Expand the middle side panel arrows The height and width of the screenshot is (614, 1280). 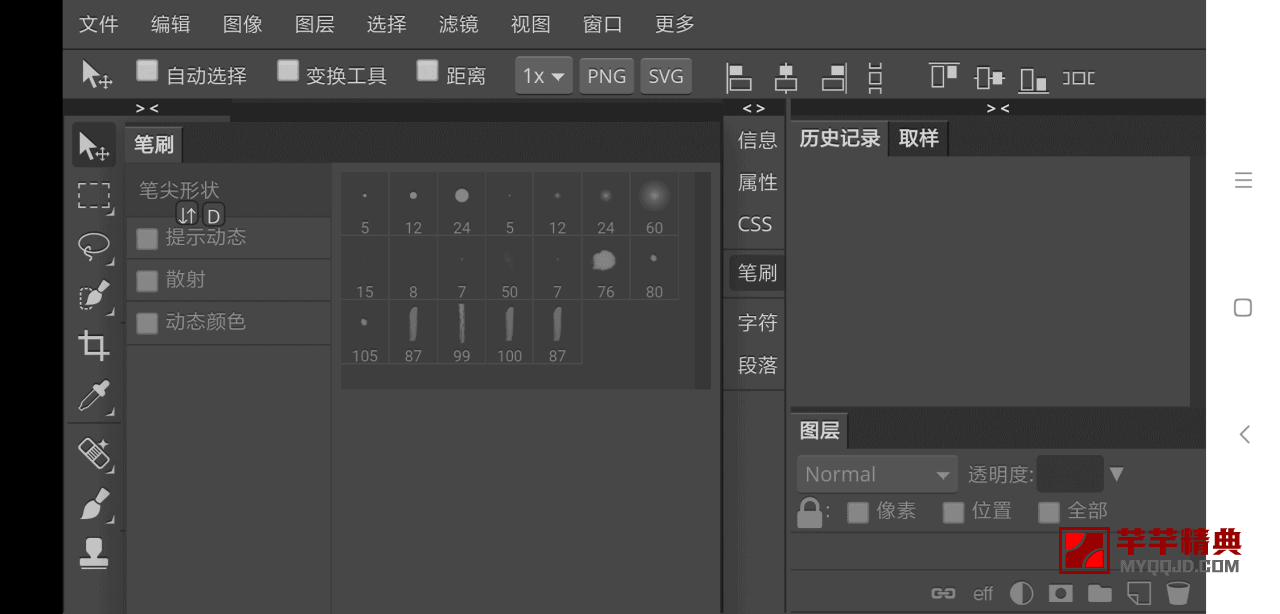(x=754, y=108)
